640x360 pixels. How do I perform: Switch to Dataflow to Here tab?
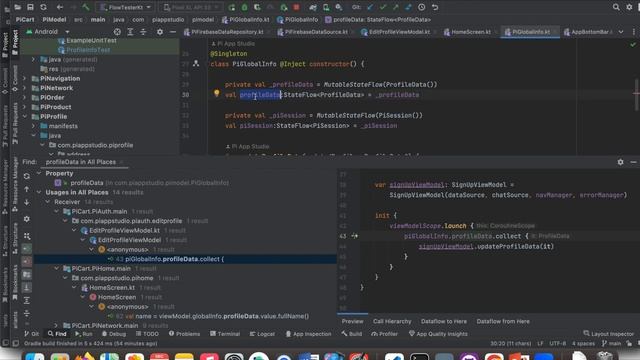[444, 321]
